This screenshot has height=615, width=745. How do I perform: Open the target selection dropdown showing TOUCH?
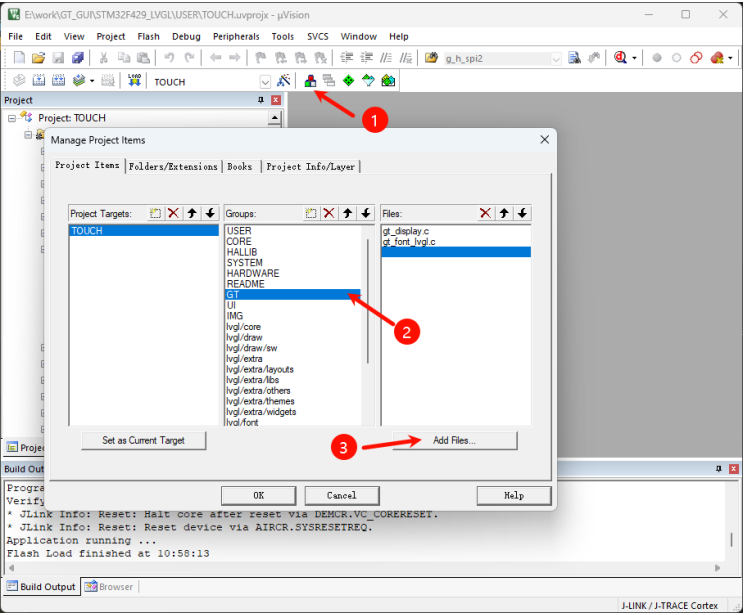[x=265, y=82]
